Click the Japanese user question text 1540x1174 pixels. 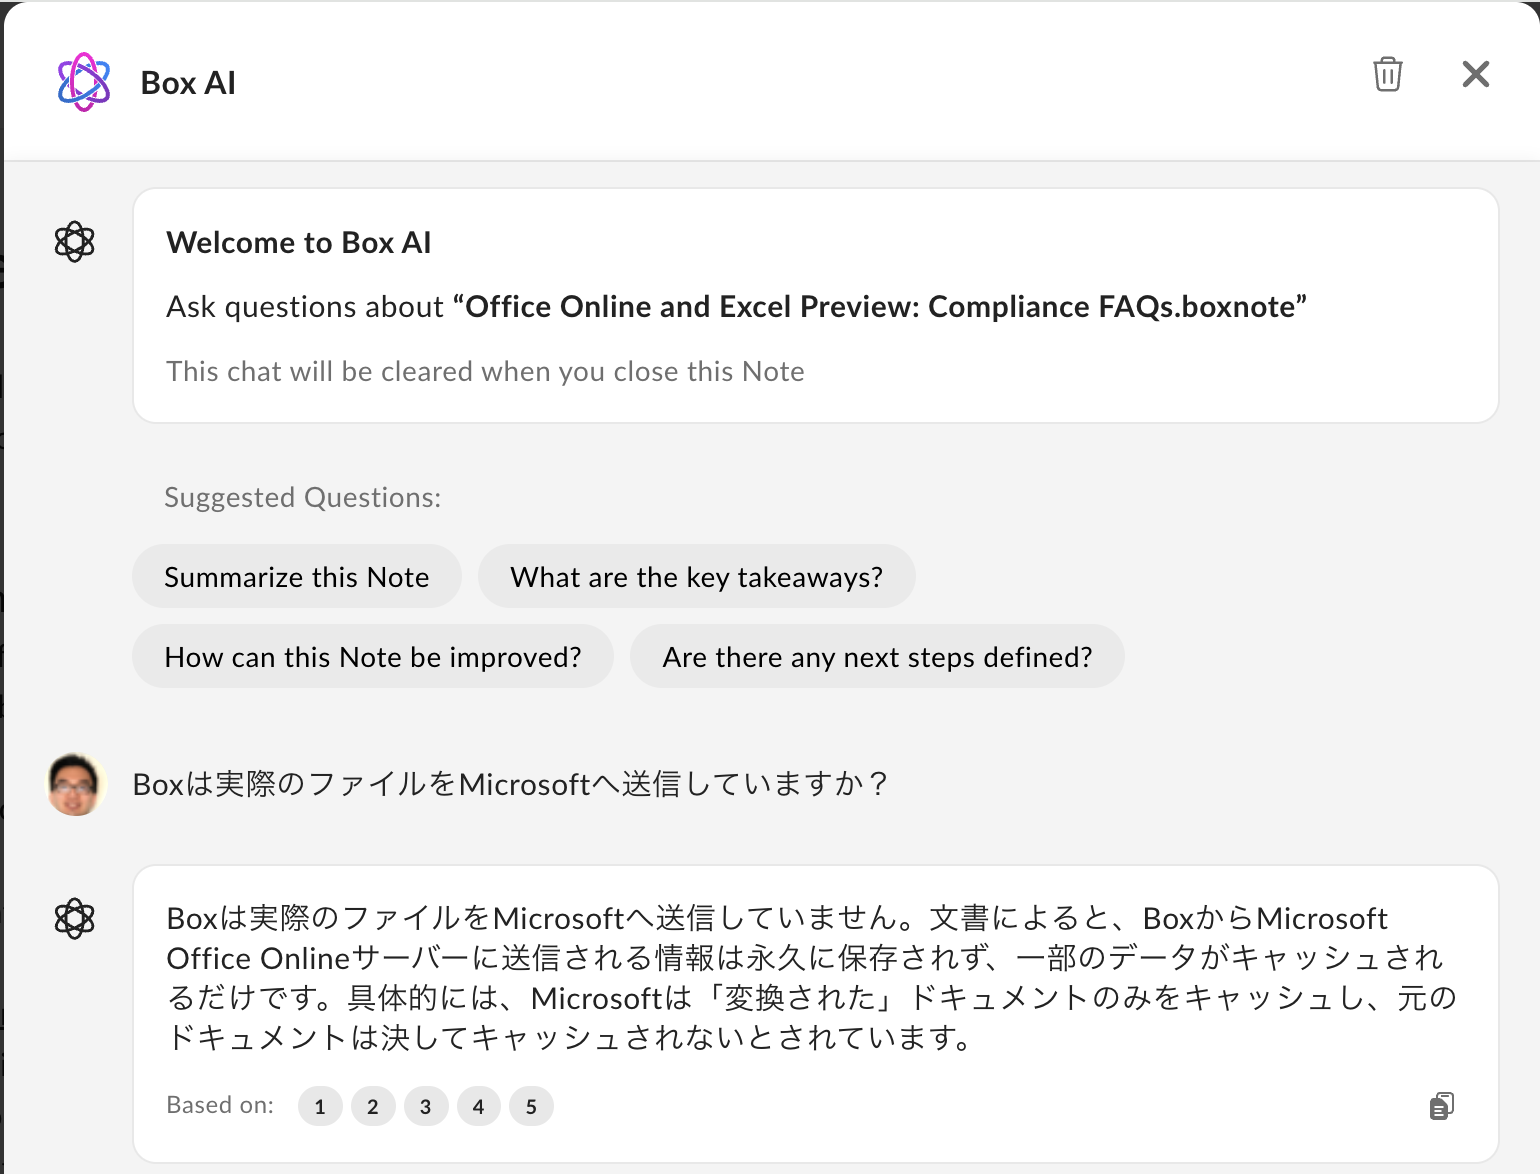tap(510, 785)
